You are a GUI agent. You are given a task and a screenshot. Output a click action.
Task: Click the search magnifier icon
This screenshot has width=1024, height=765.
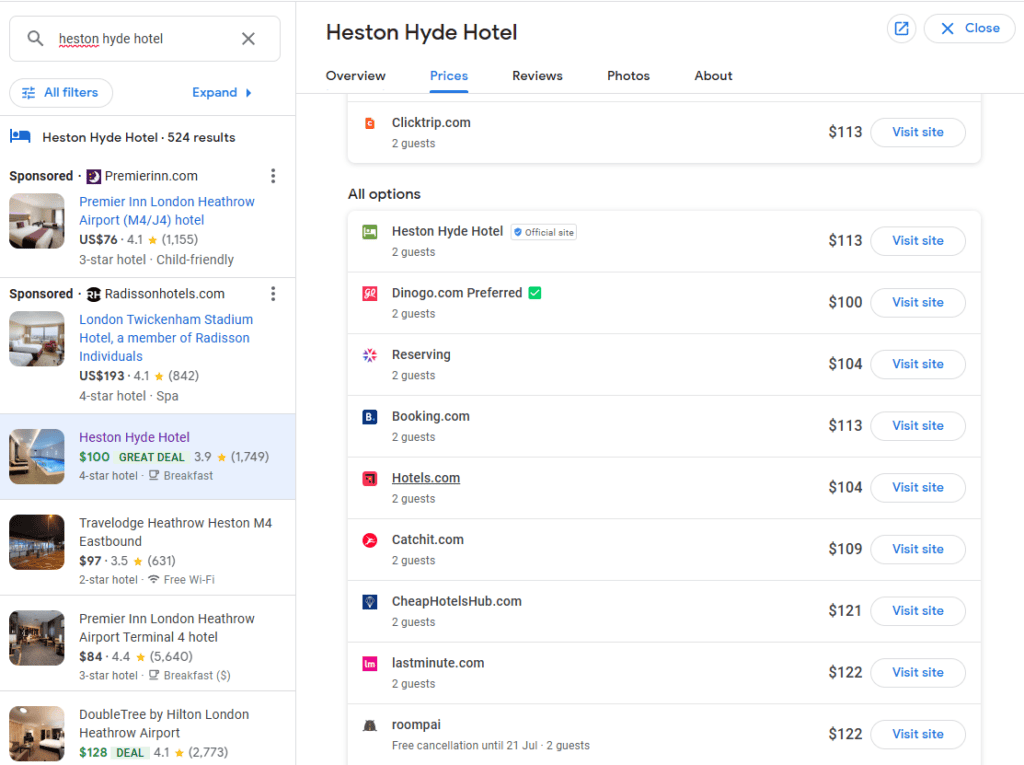click(35, 39)
